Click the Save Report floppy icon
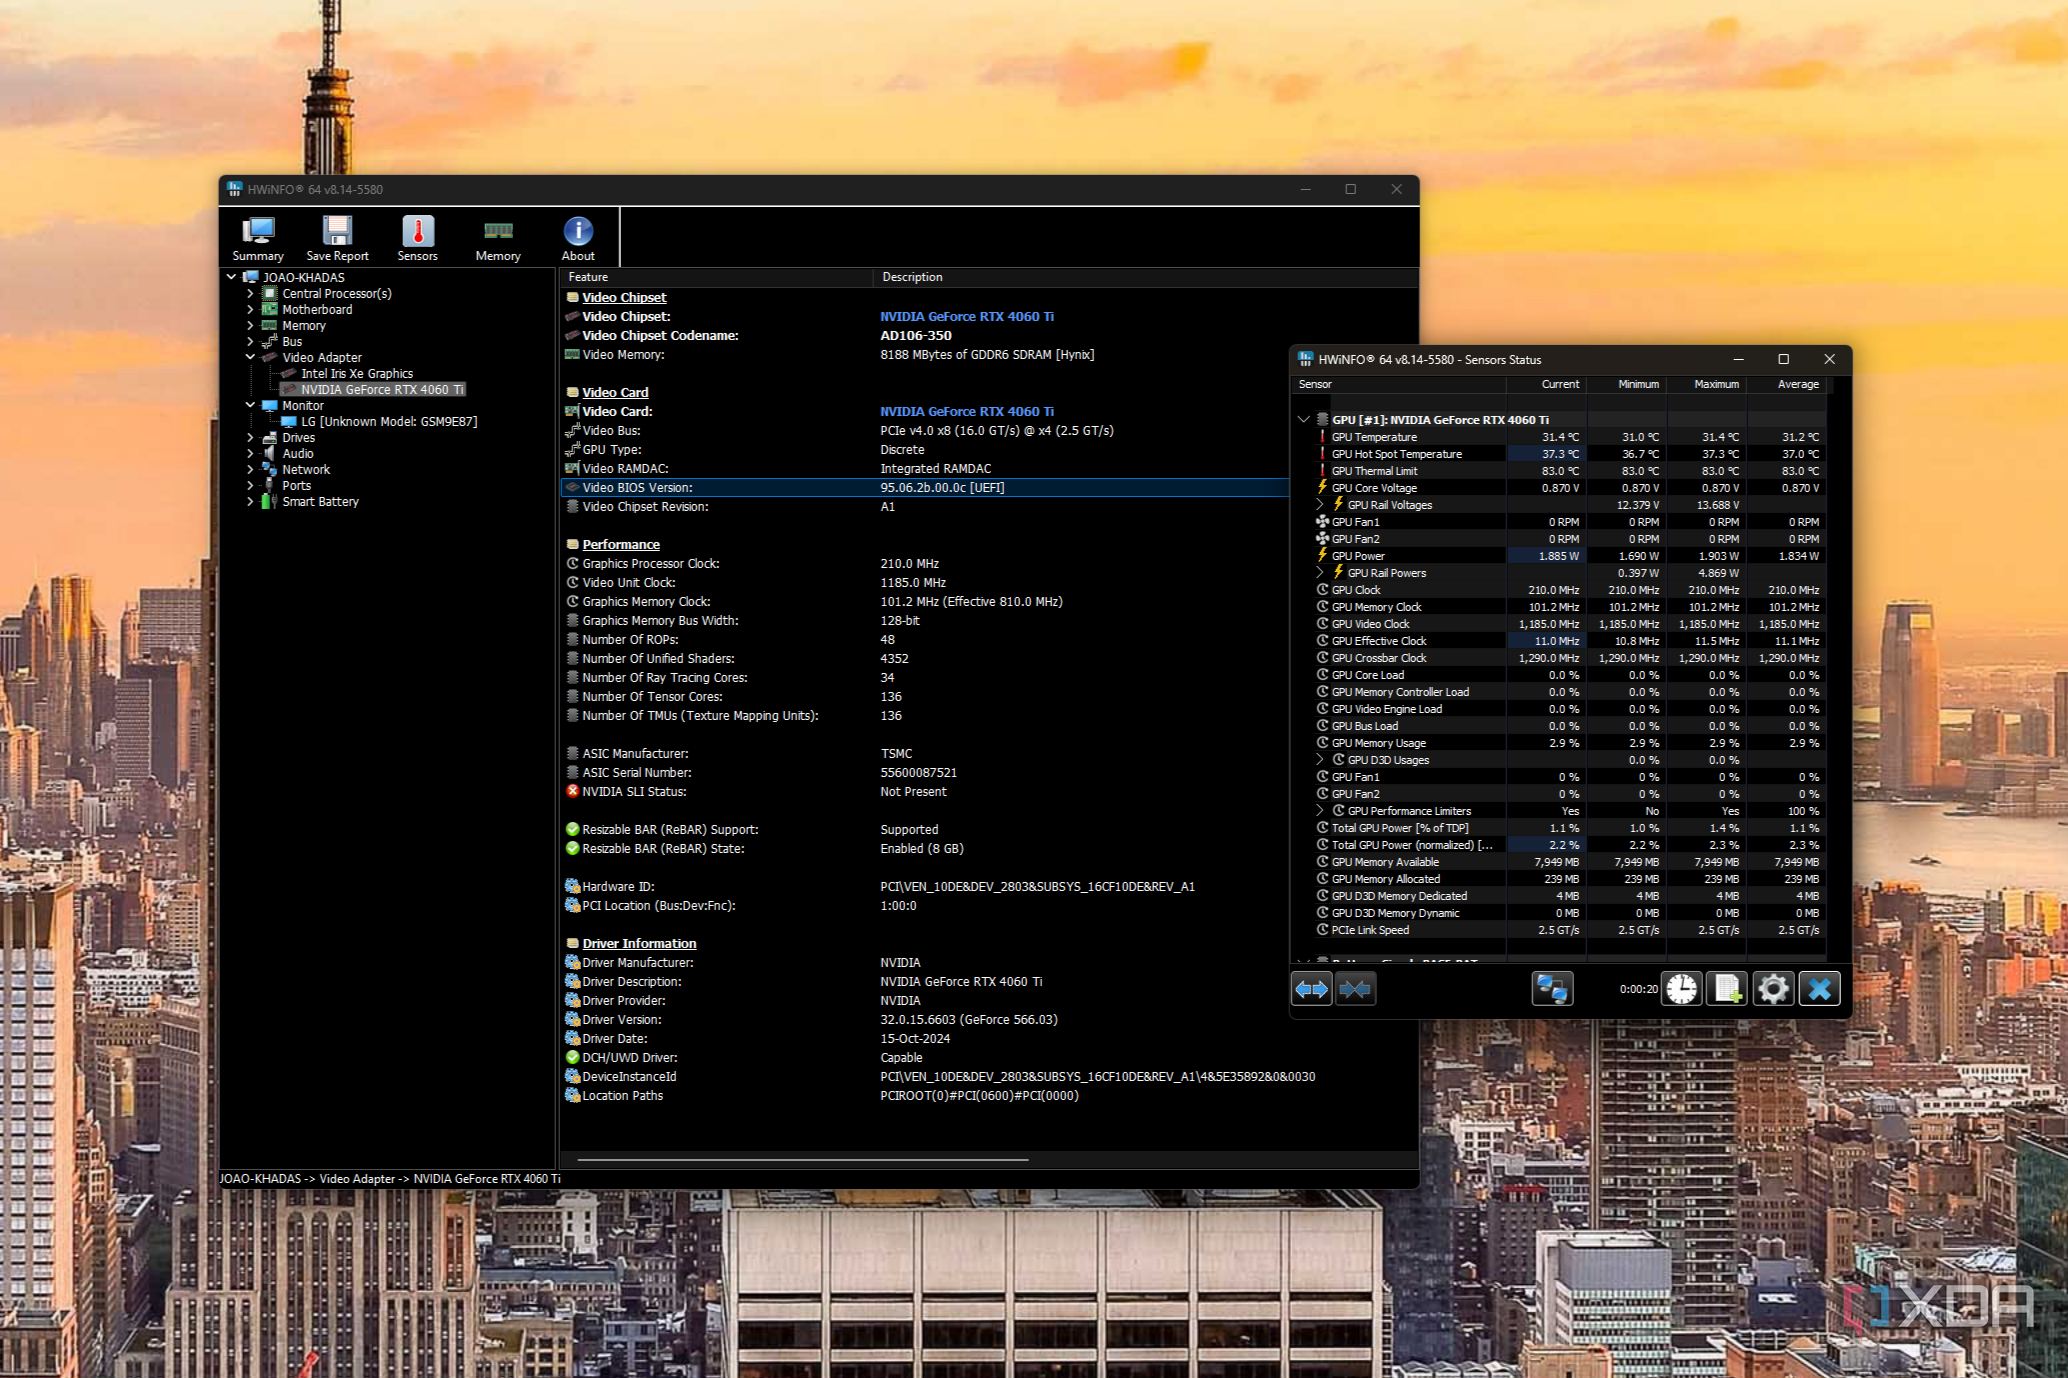 (x=337, y=239)
